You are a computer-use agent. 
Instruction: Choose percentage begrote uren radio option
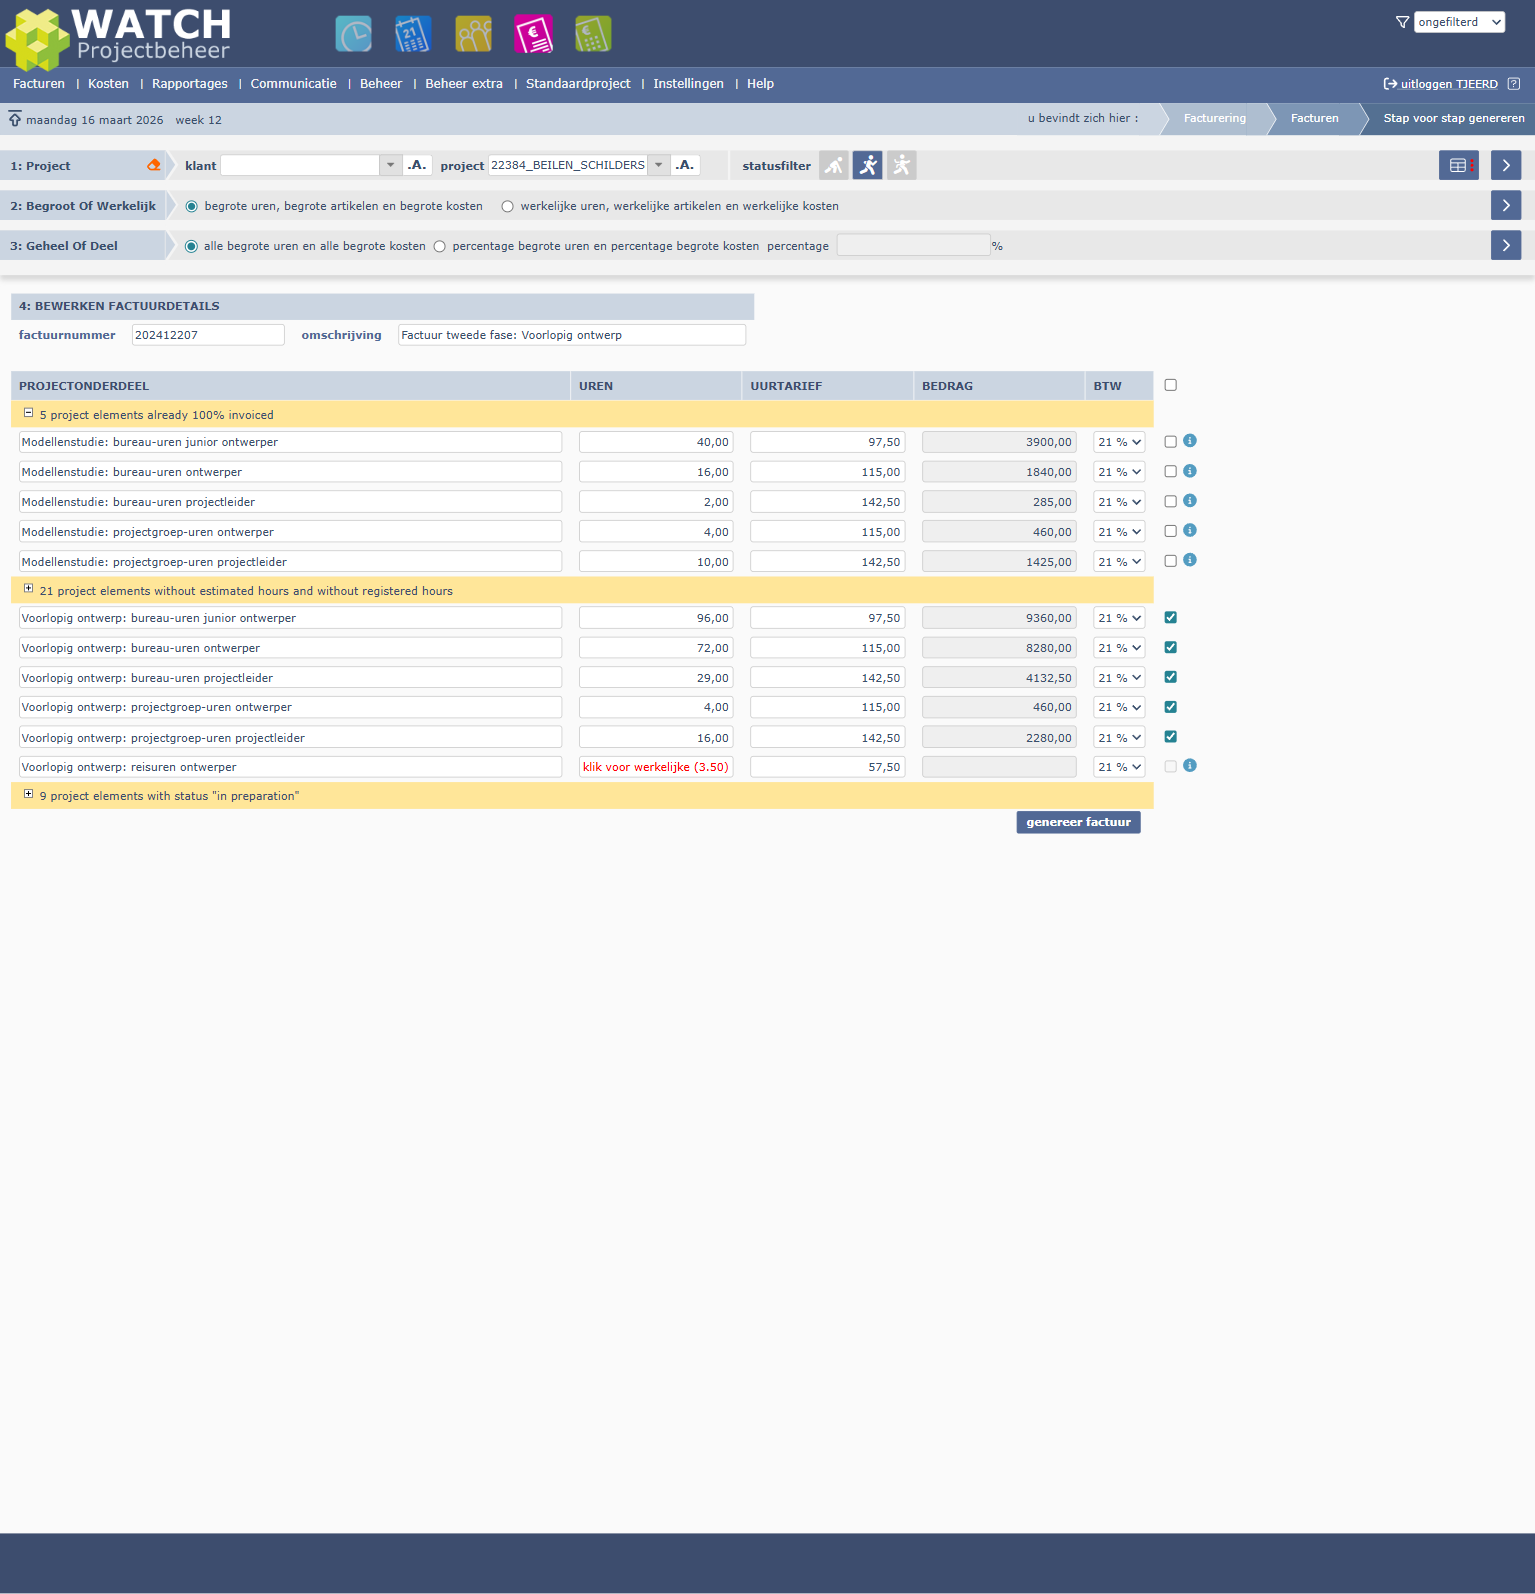coord(440,247)
